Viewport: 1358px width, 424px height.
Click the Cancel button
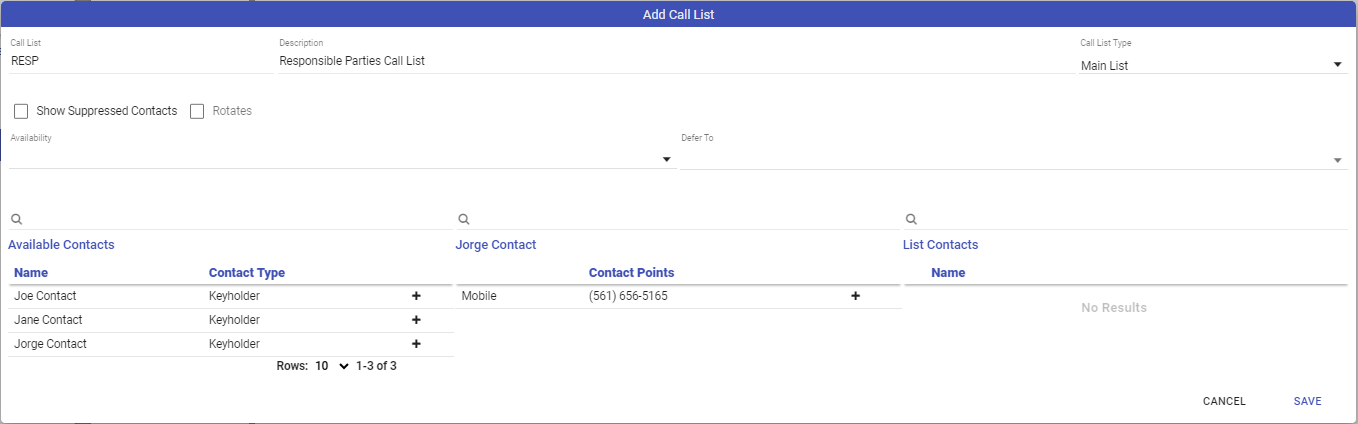tap(1224, 401)
